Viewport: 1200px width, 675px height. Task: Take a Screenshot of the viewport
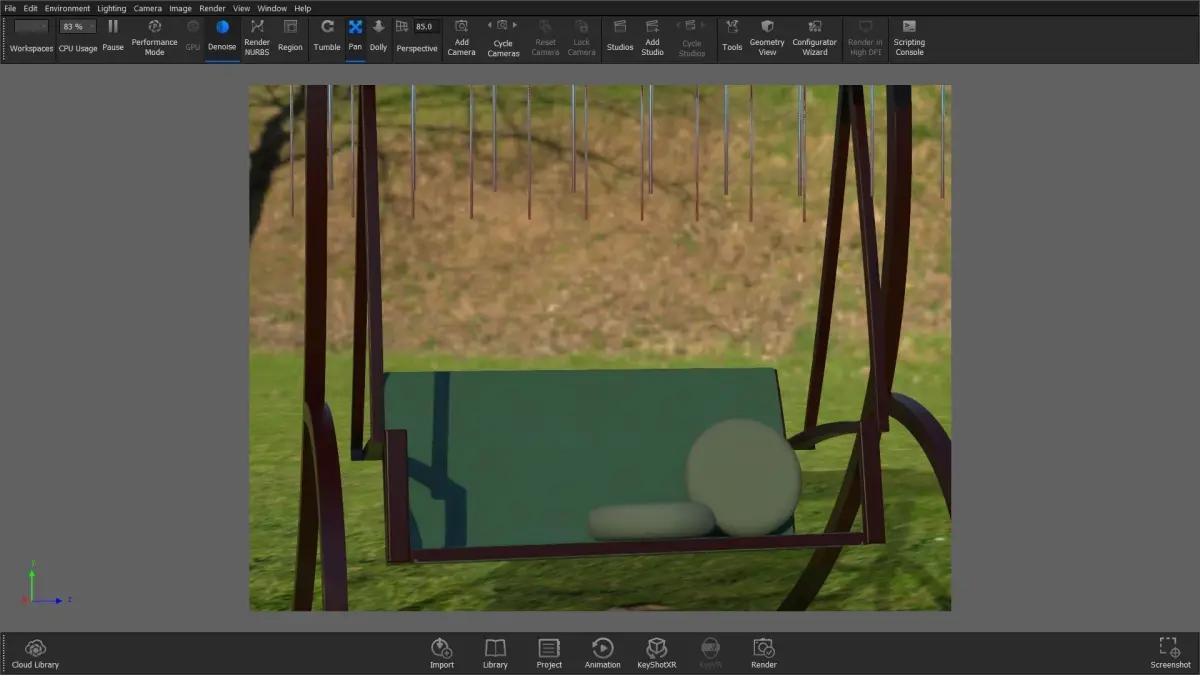1170,654
